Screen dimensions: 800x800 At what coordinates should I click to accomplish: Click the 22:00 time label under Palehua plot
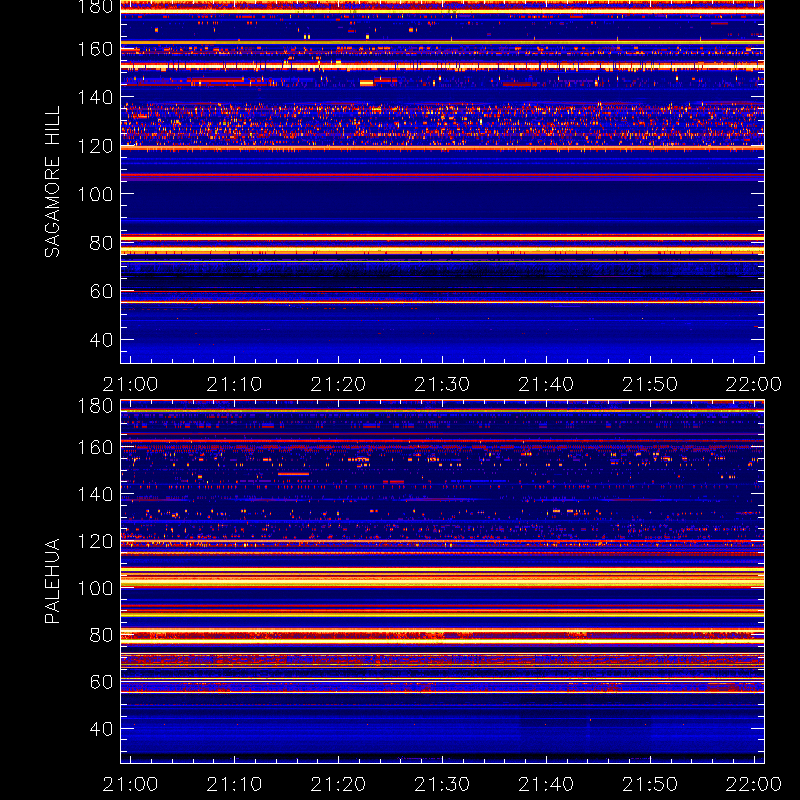(754, 784)
